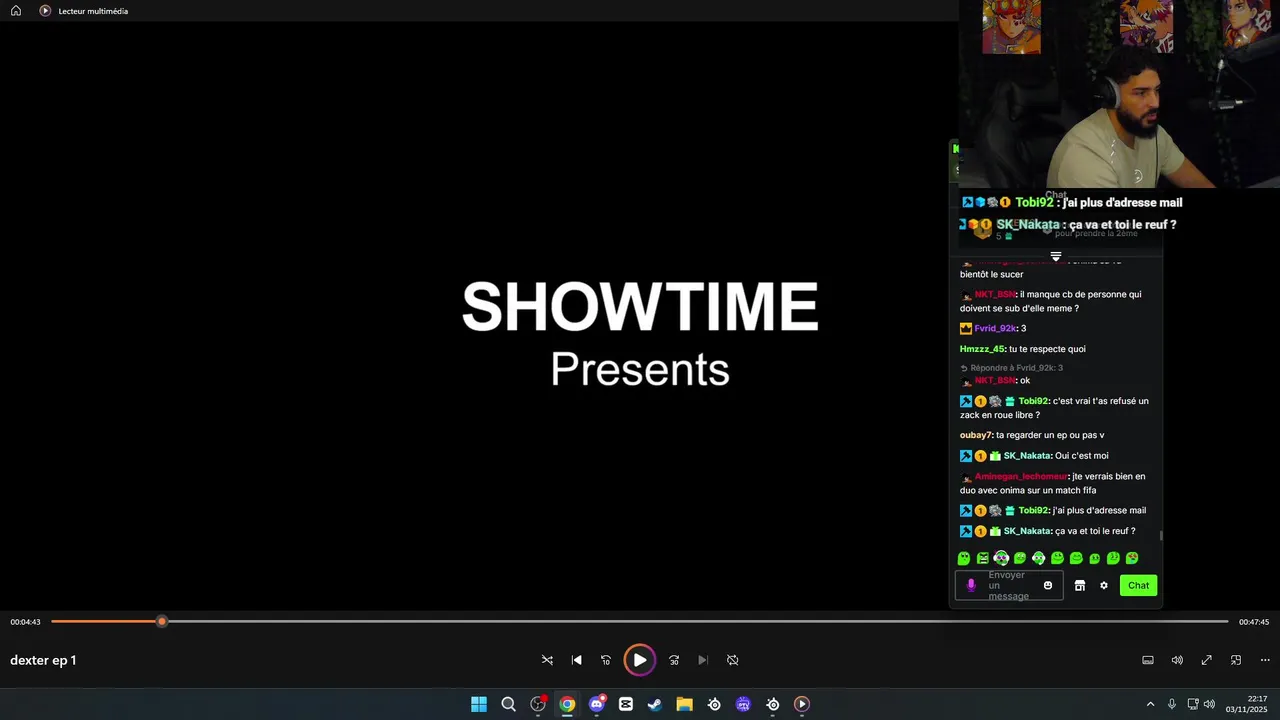Open Hmzzz_45's profile in chat
The image size is (1280, 720).
(x=982, y=349)
